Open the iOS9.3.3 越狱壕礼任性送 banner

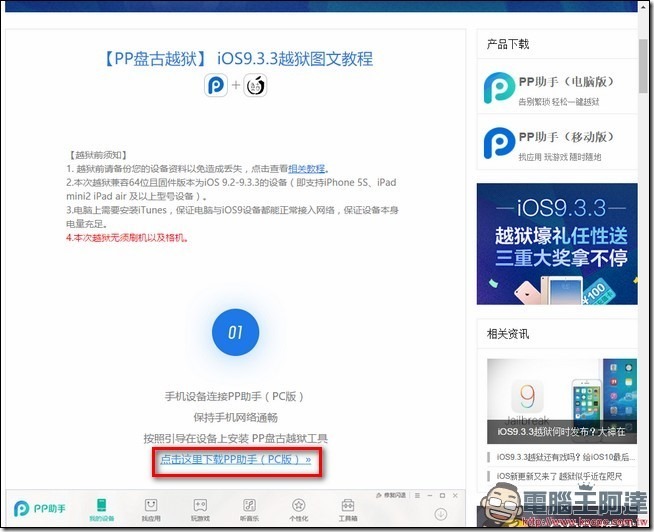coord(557,244)
